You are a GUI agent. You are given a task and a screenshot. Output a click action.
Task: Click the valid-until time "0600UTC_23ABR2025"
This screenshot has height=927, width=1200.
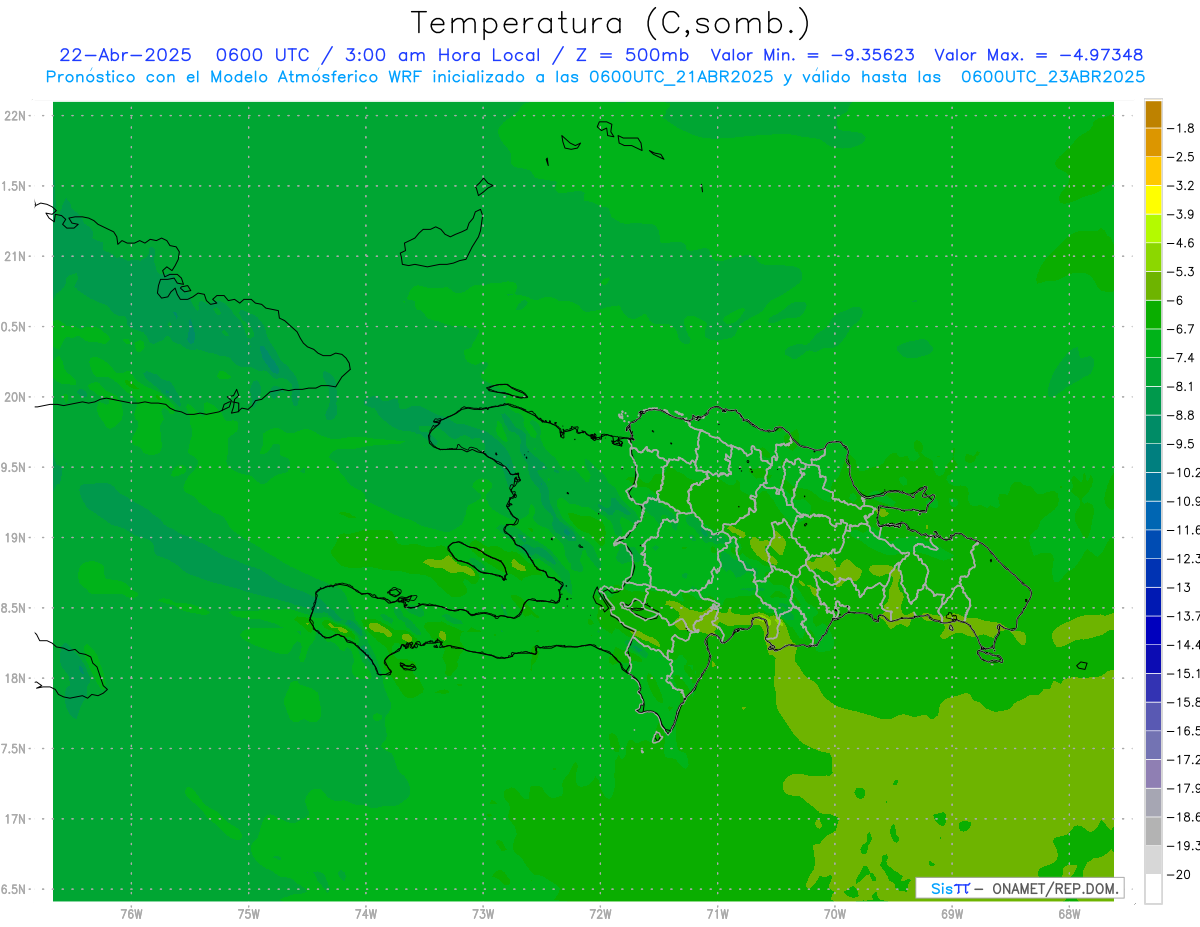click(x=1052, y=76)
